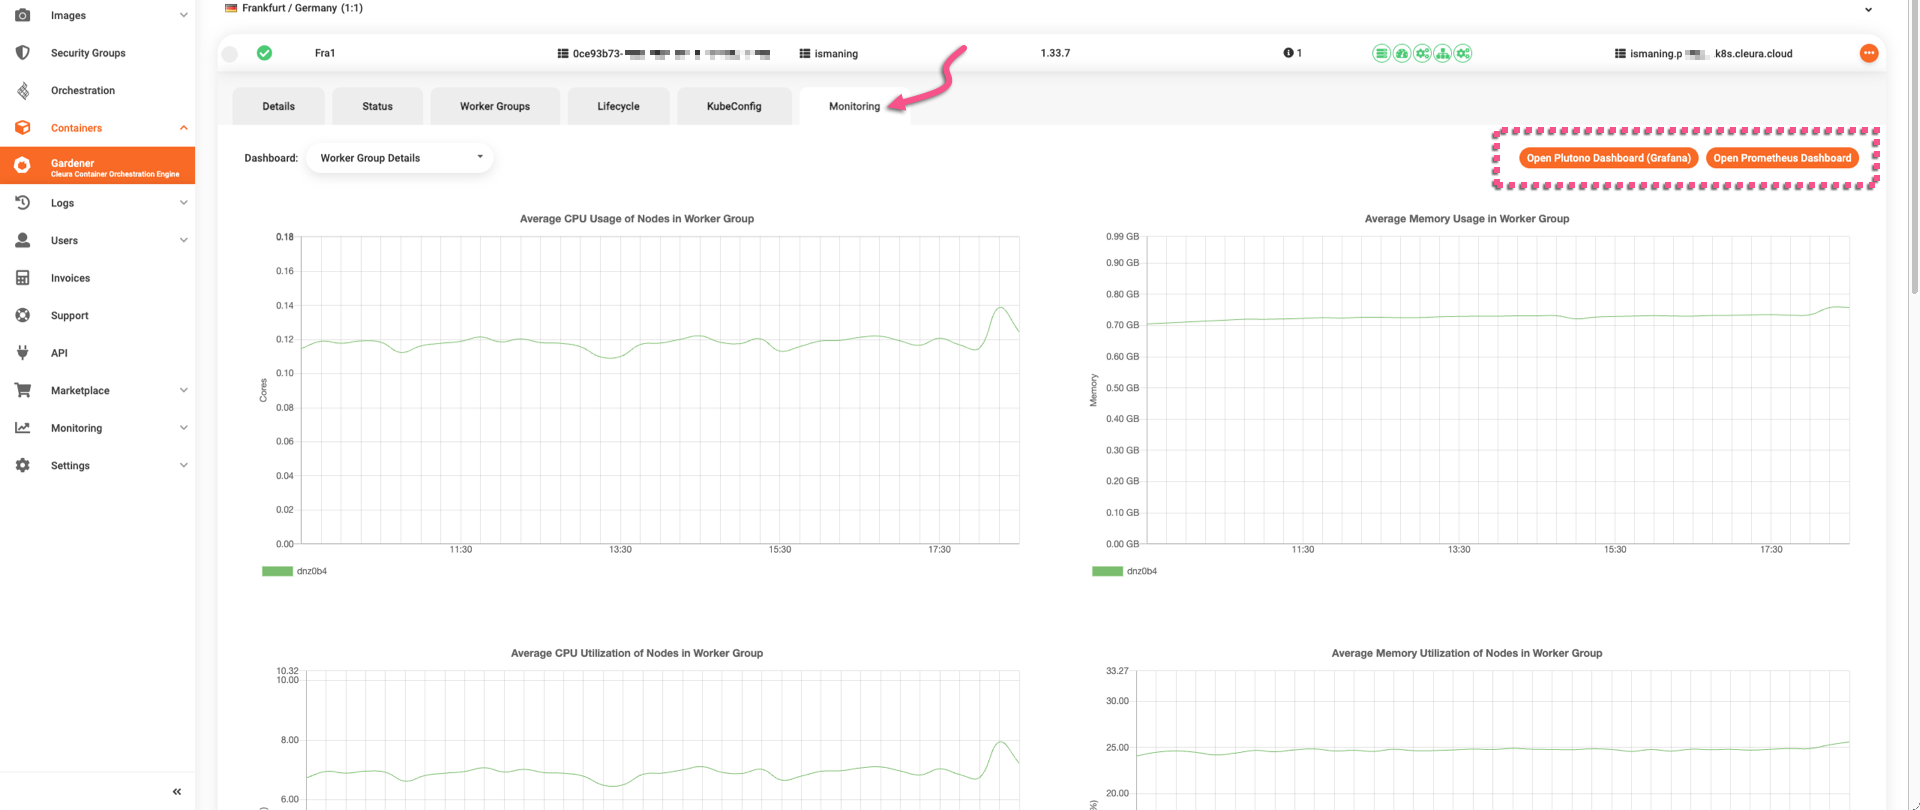1920x810 pixels.
Task: Switch to the Worker Groups tab
Action: (495, 106)
